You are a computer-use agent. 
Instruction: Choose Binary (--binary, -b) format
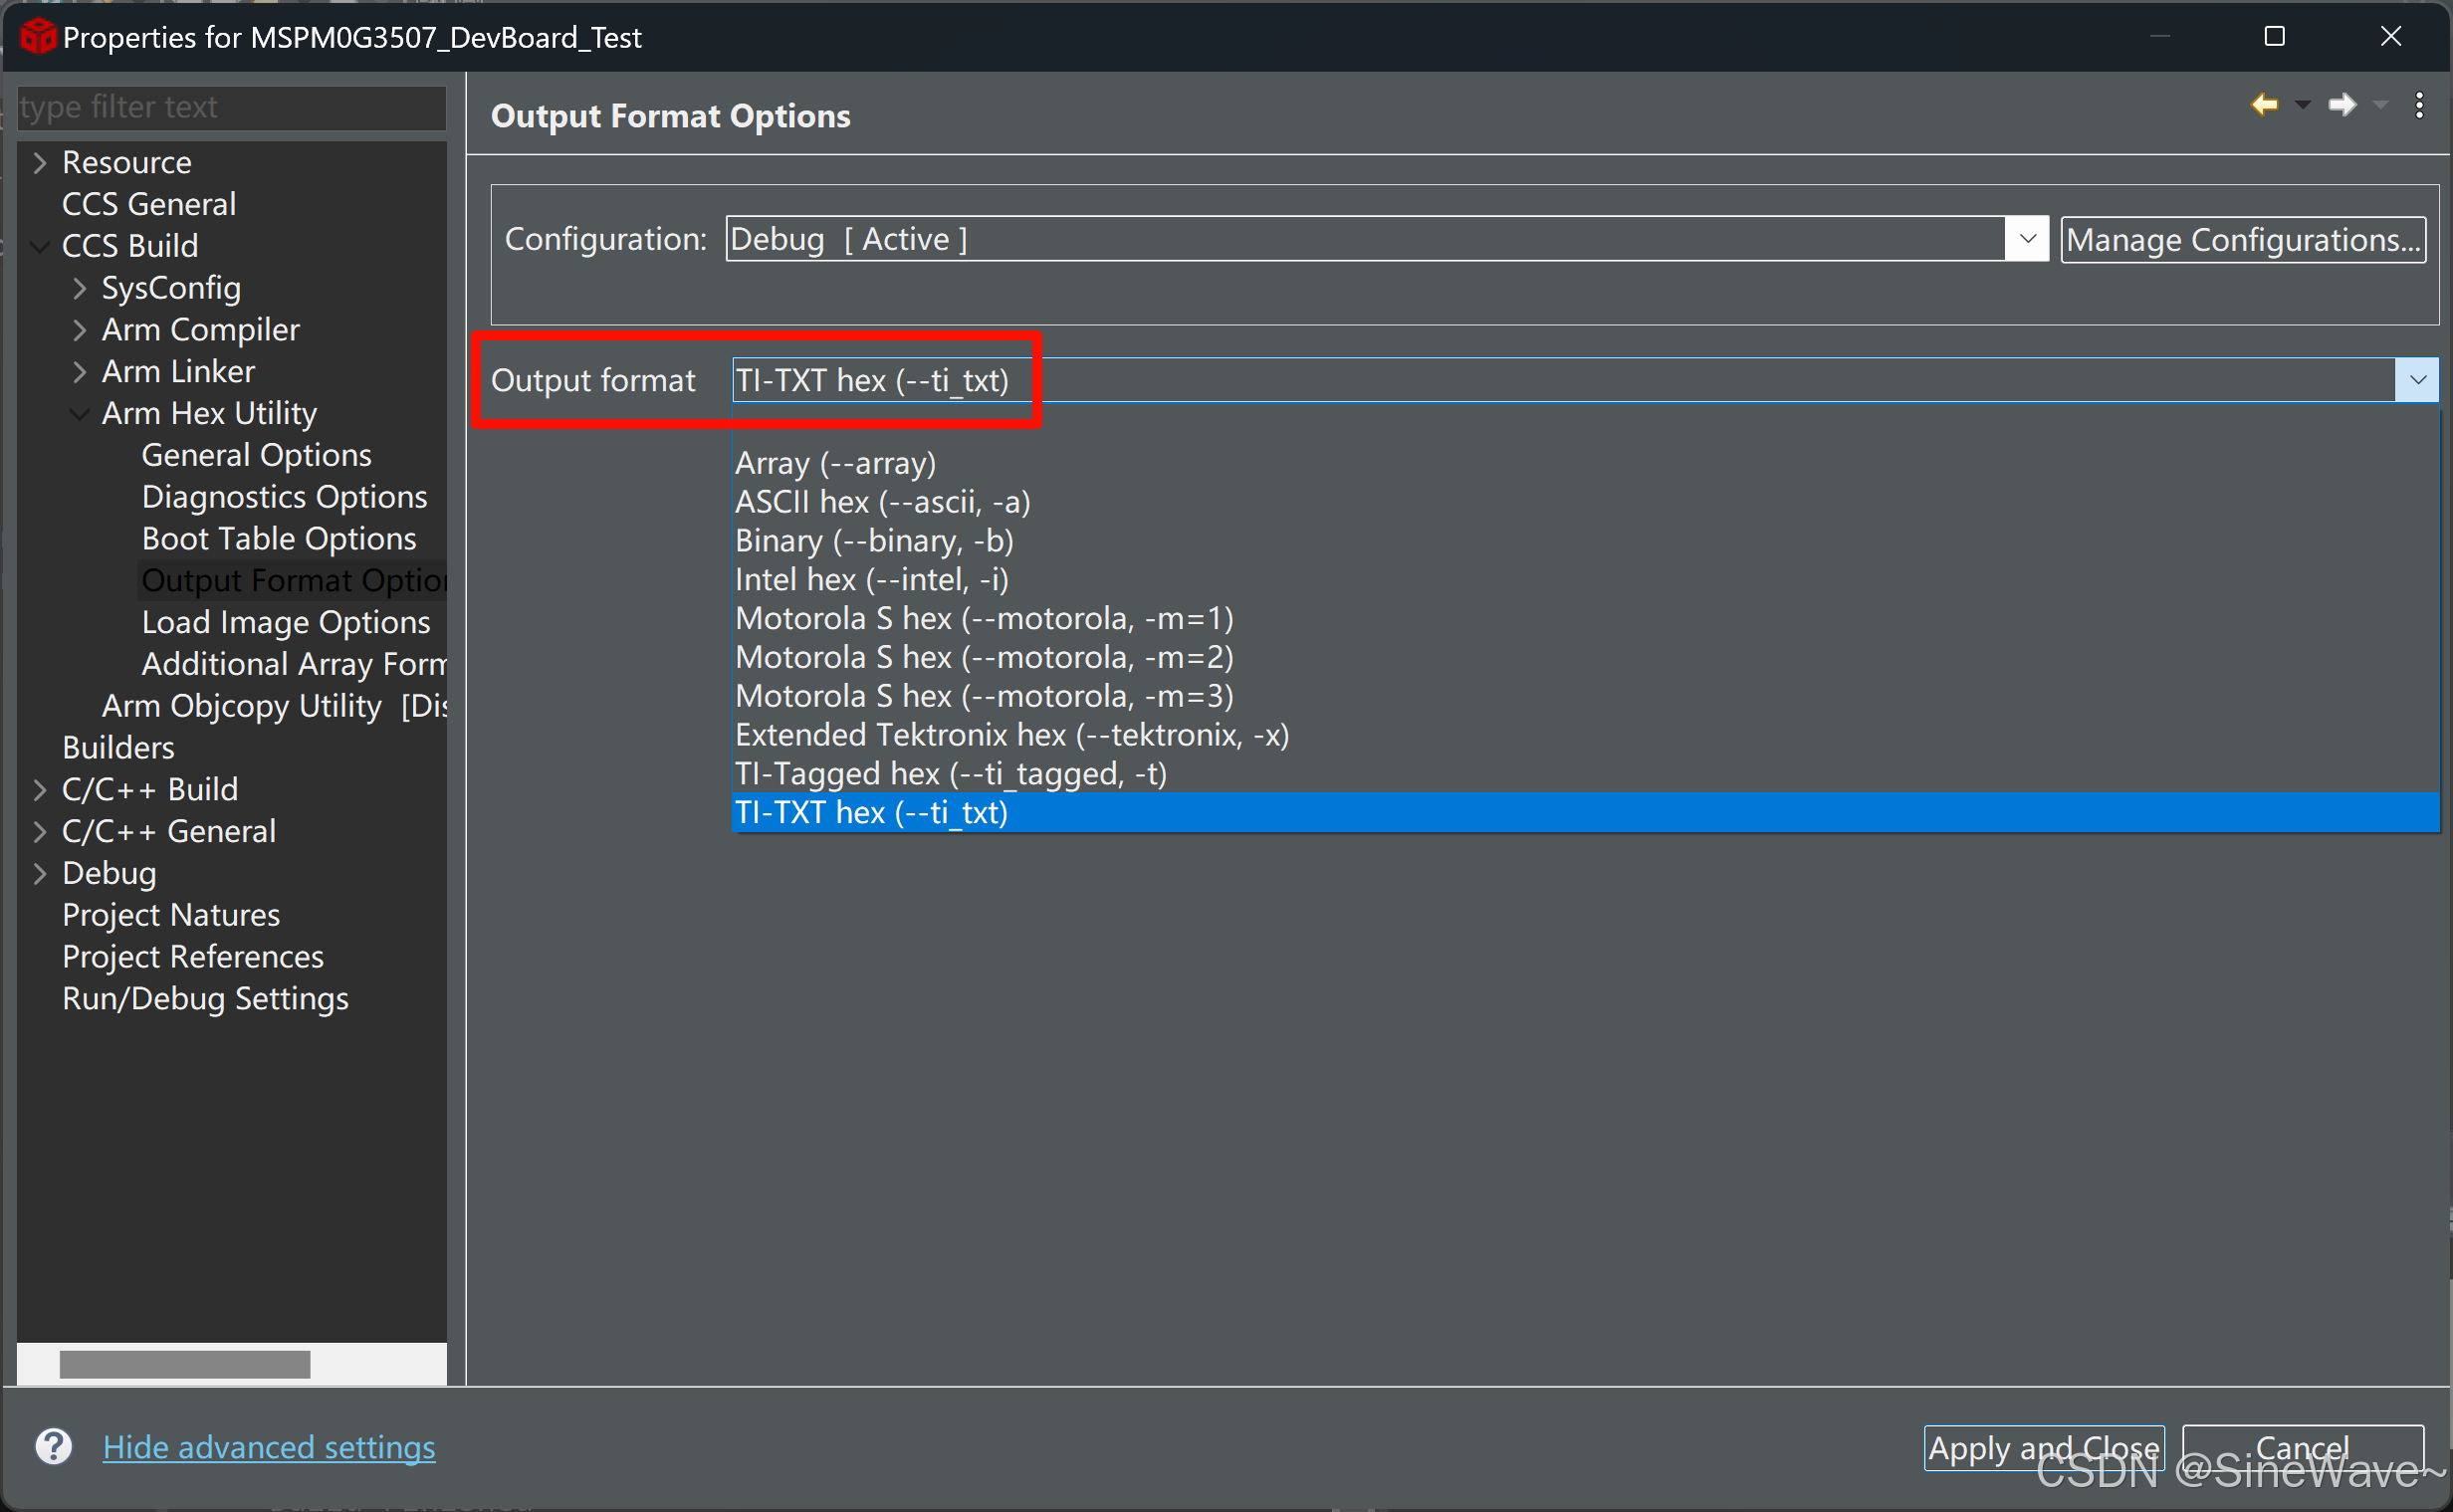(x=1585, y=541)
